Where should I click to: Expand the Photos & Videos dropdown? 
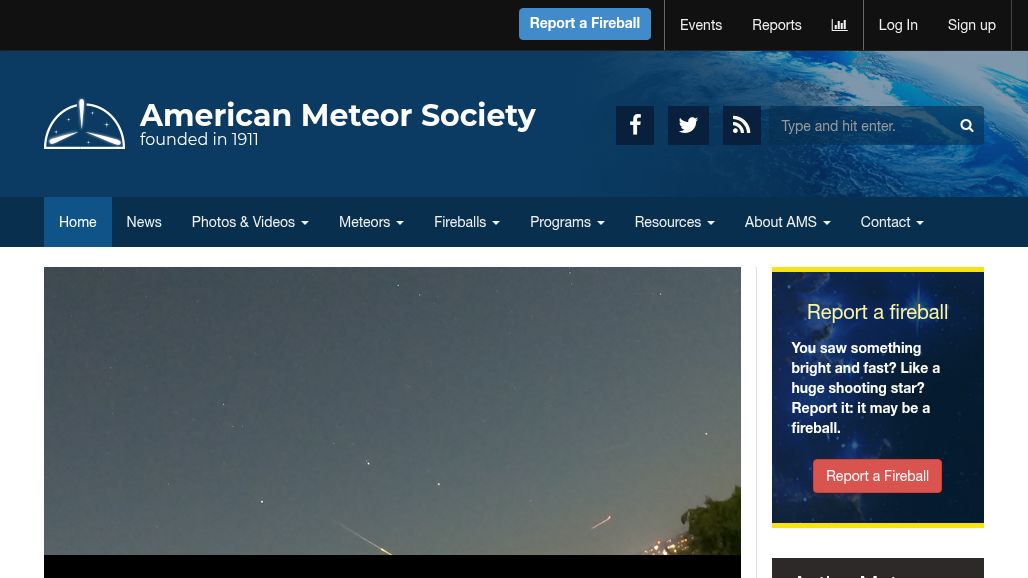tap(249, 221)
